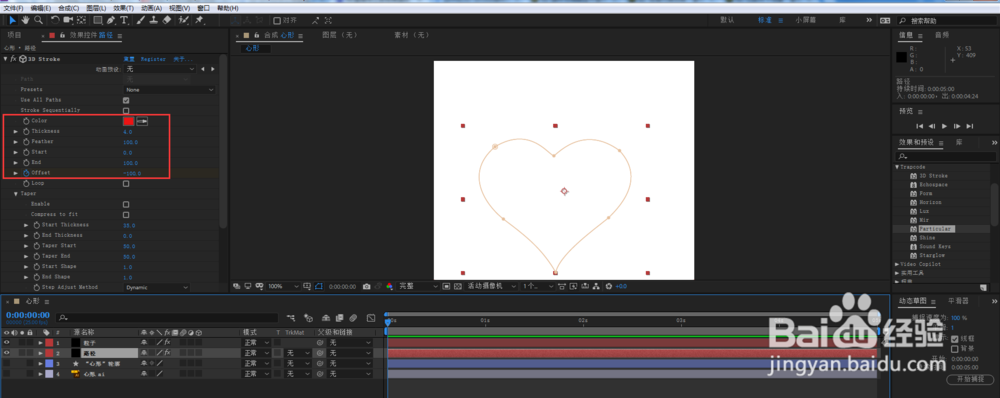This screenshot has width=1000, height=398.
Task: Enable Stroke Sequentially checkbox
Action: coord(126,110)
